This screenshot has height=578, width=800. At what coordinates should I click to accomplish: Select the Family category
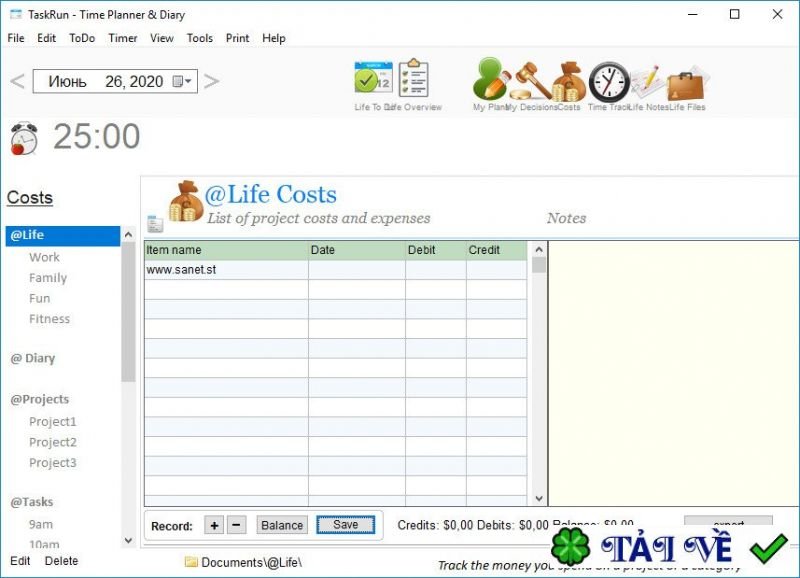[x=48, y=278]
